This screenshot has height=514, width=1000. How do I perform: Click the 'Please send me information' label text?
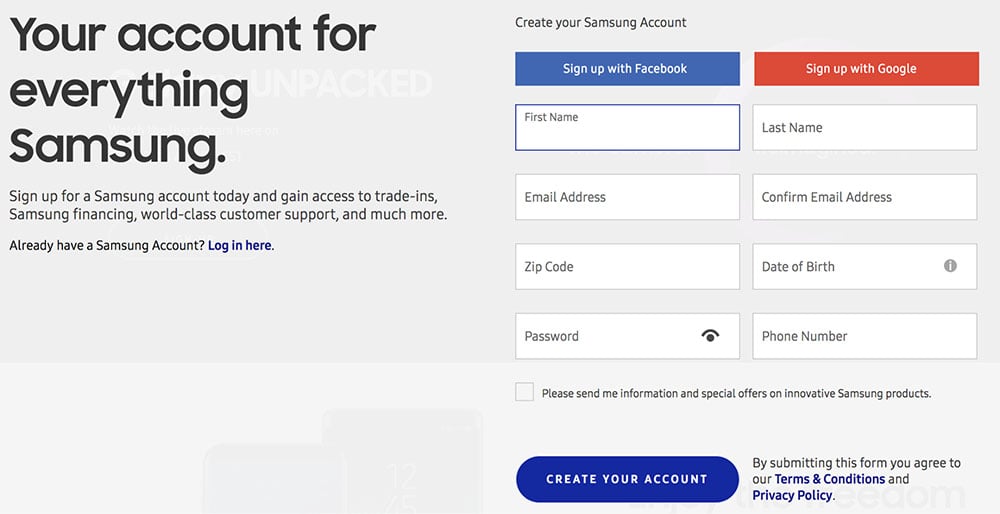click(736, 393)
